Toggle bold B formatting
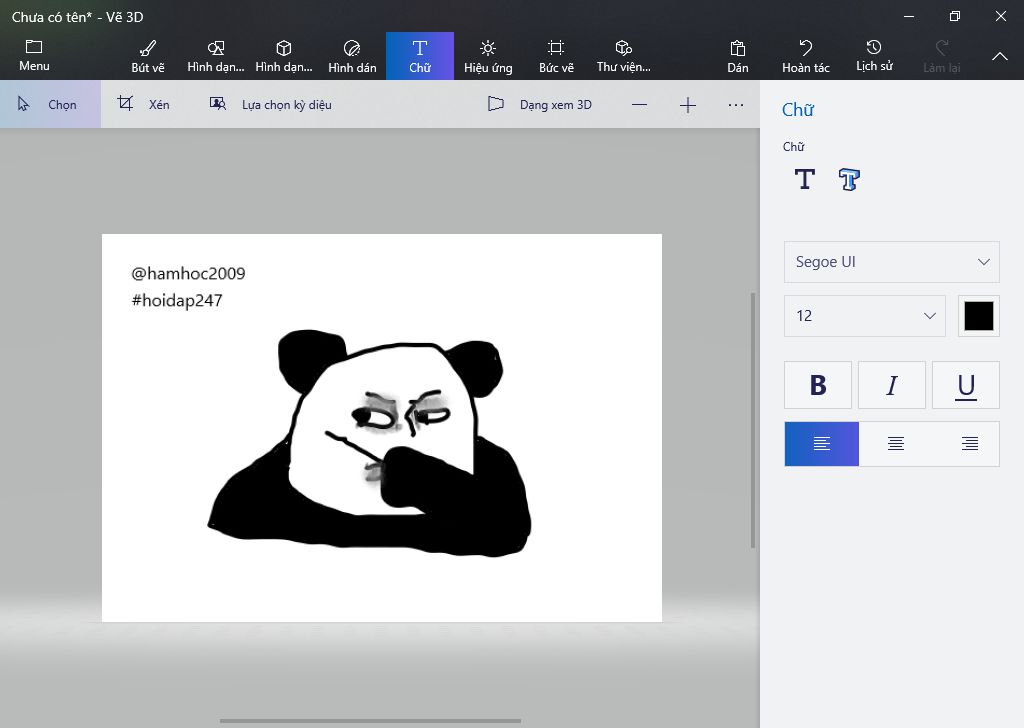 point(818,385)
